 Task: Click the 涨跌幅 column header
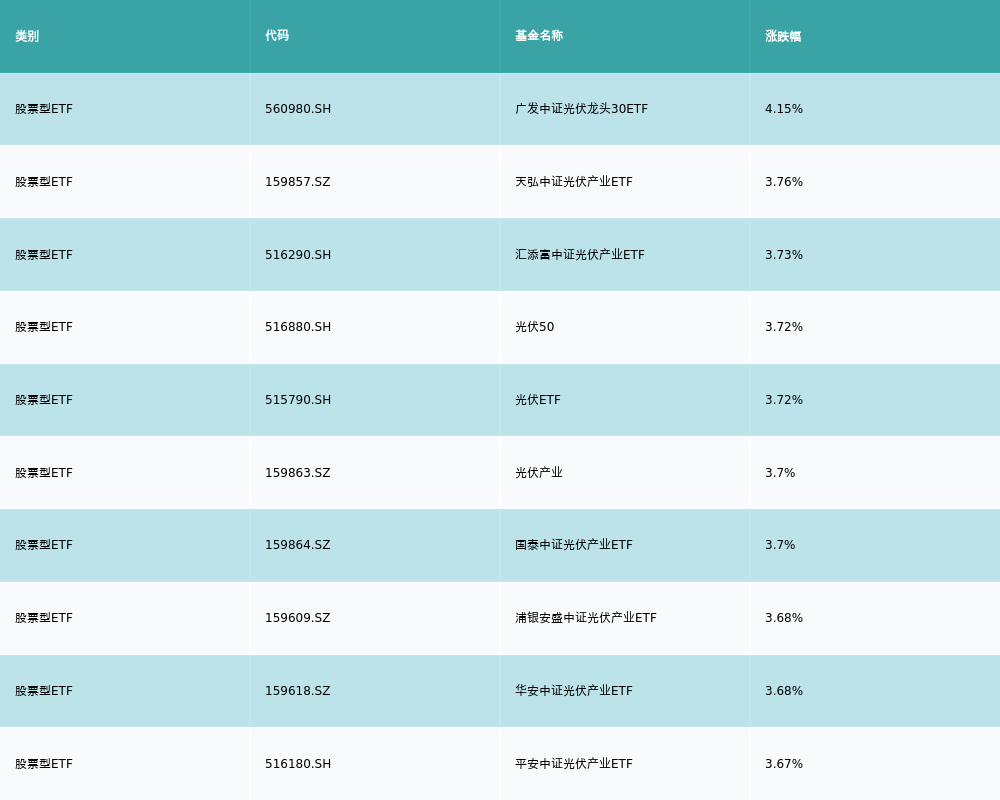tap(783, 36)
